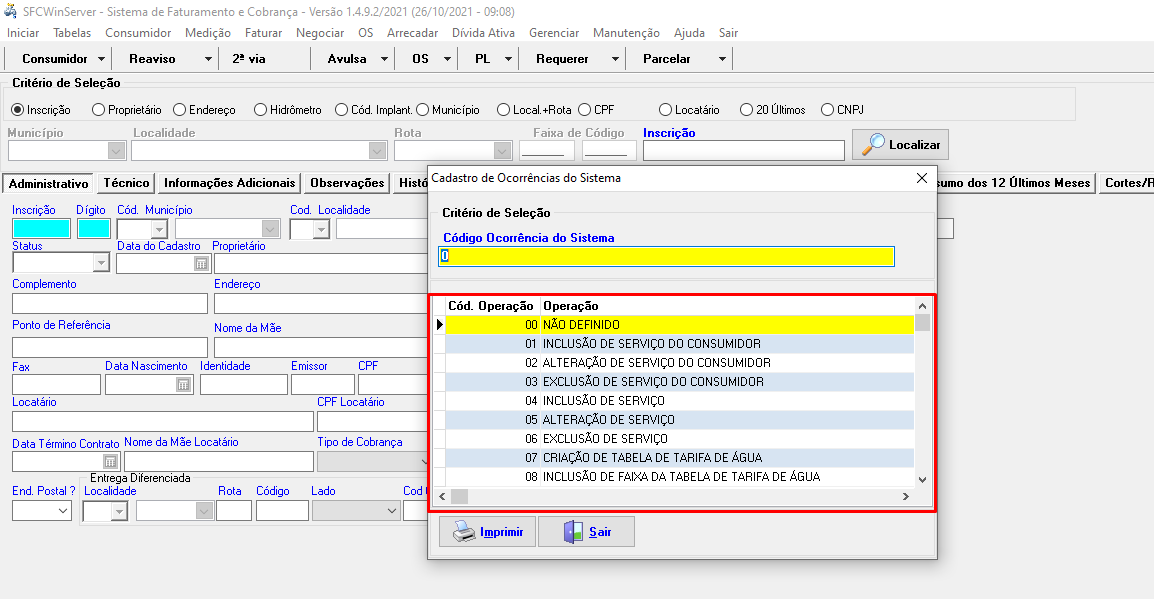Screen dimensions: 1154x599
Task: Click the SFCWinServer title bar app icon
Action: pos(12,11)
